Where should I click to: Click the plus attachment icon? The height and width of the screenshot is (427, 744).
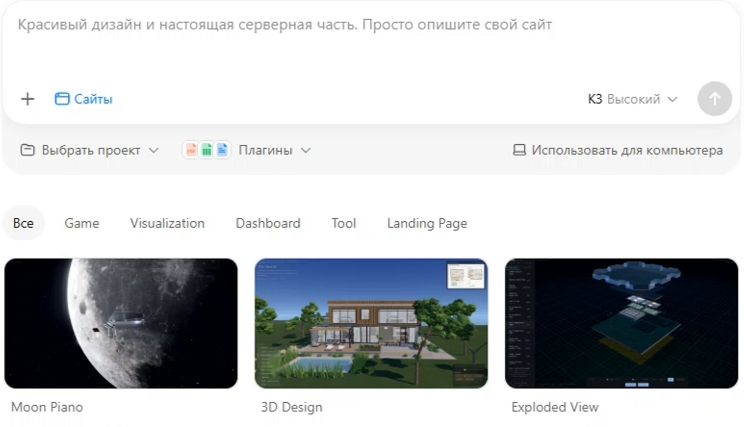coord(28,99)
